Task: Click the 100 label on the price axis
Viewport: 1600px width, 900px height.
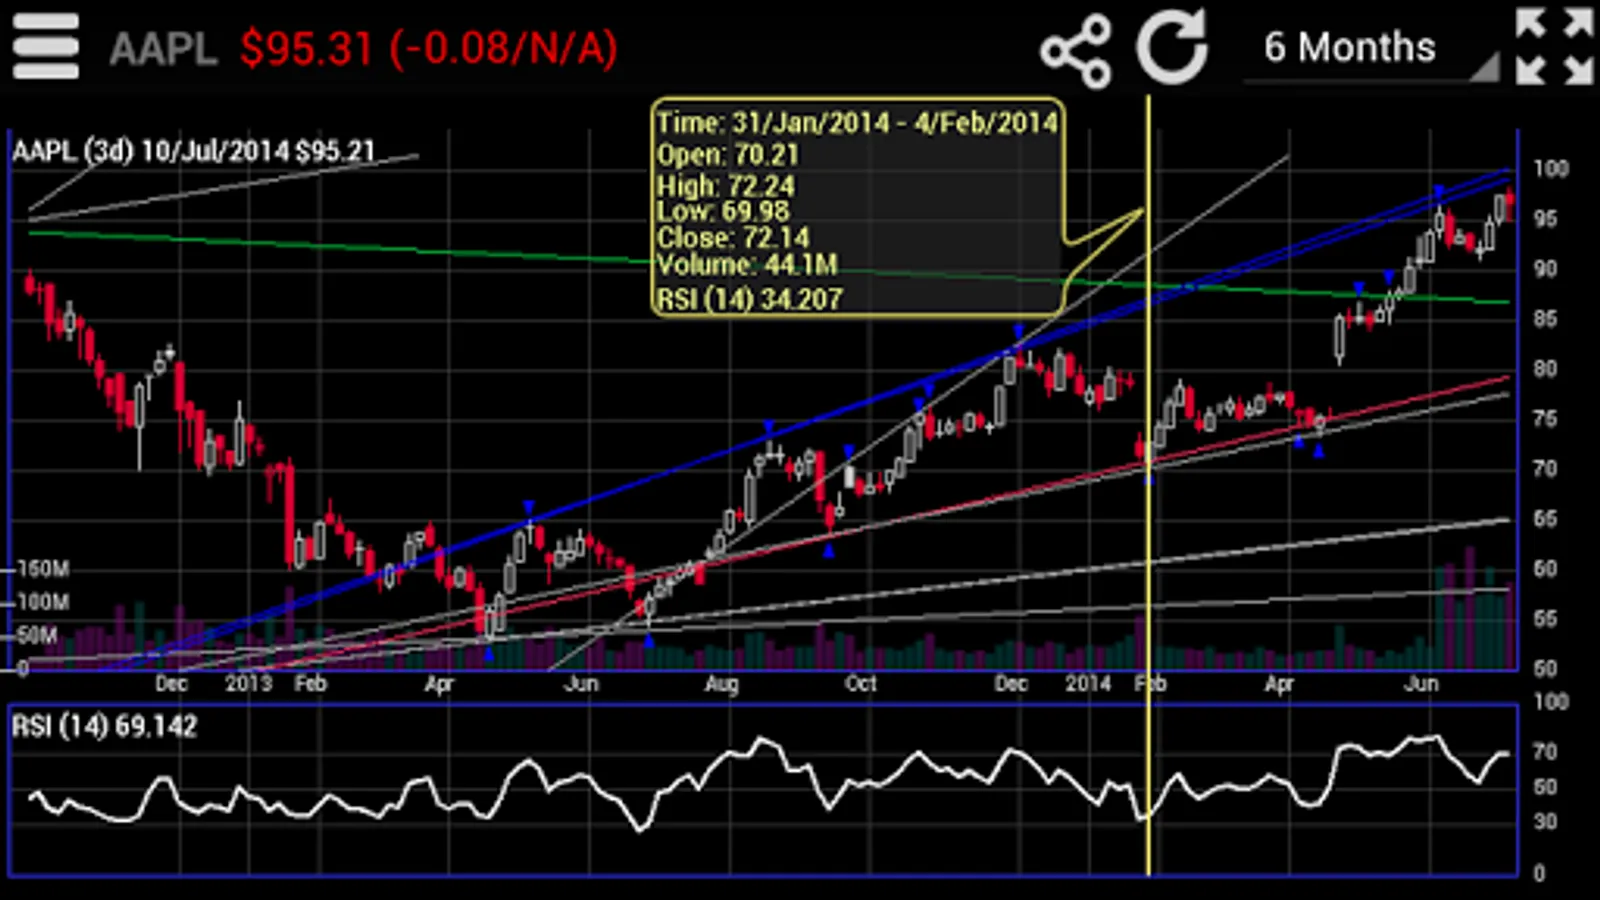Action: click(1551, 169)
